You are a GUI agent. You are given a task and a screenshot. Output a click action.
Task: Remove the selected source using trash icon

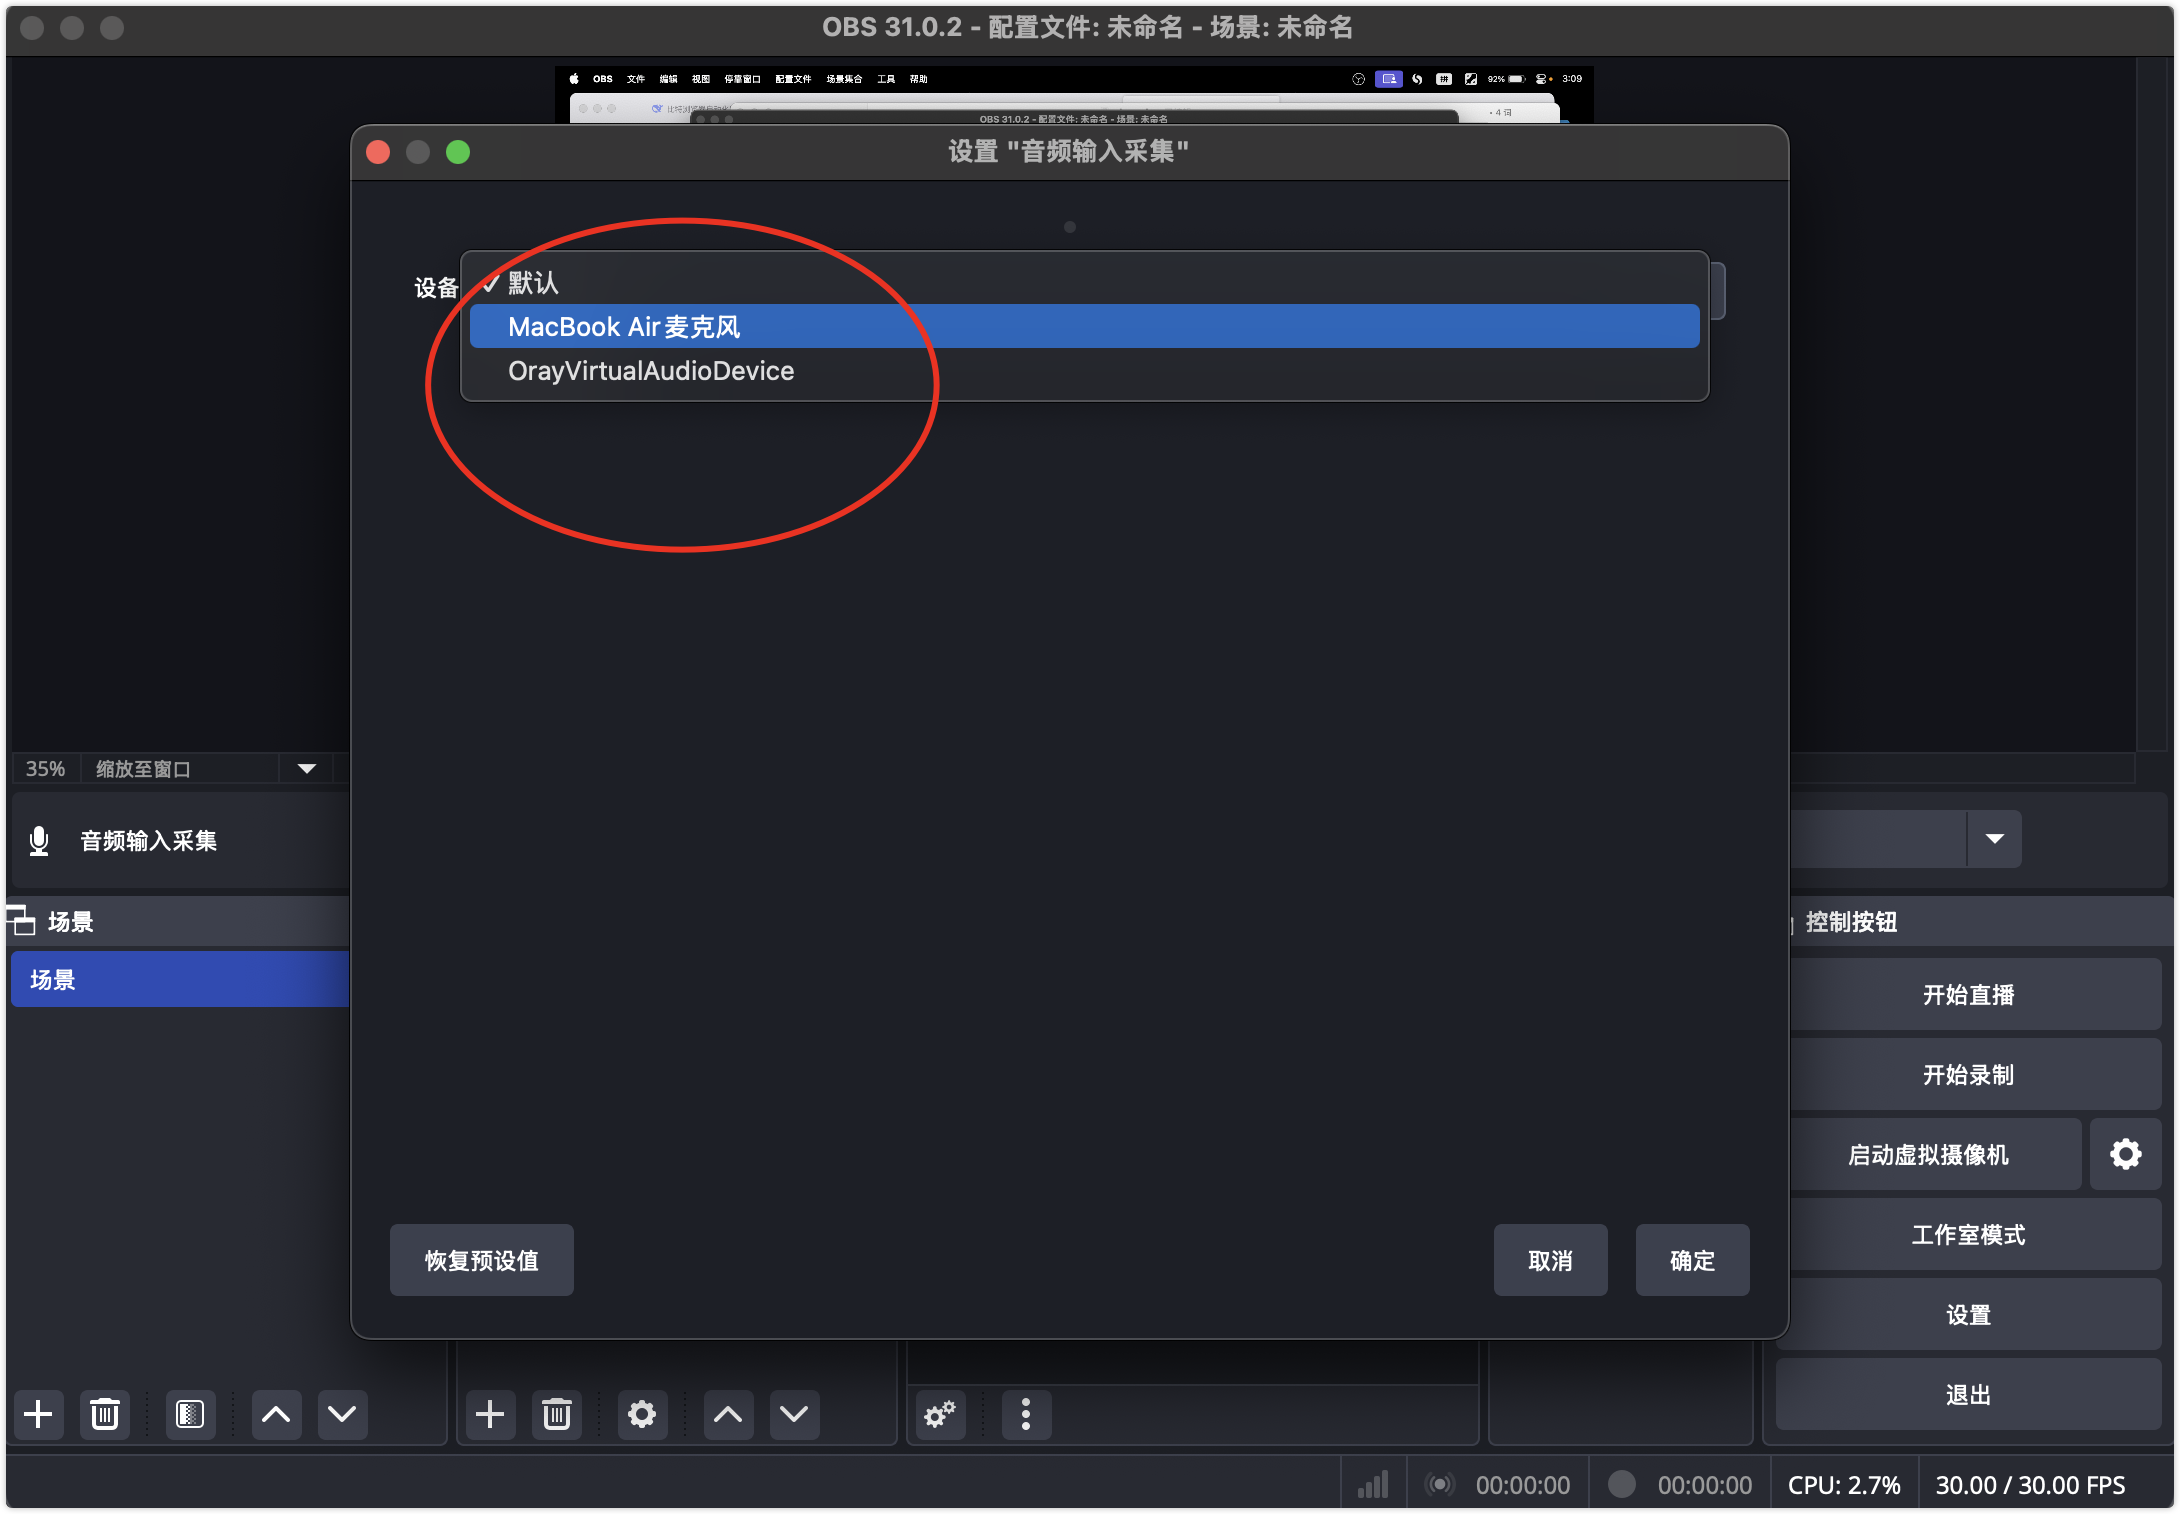point(557,1414)
